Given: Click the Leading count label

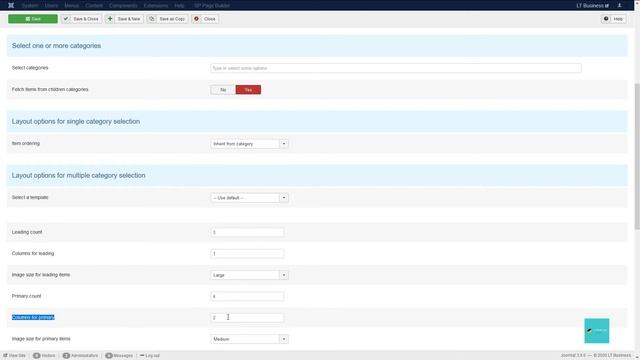Looking at the screenshot, I should point(27,232).
